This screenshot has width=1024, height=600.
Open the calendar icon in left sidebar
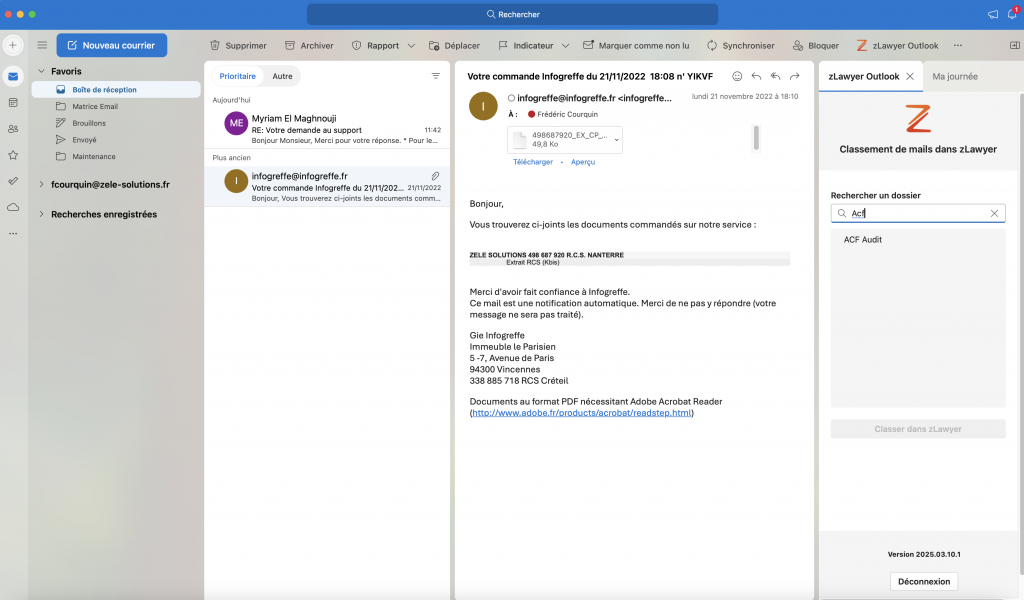13,102
